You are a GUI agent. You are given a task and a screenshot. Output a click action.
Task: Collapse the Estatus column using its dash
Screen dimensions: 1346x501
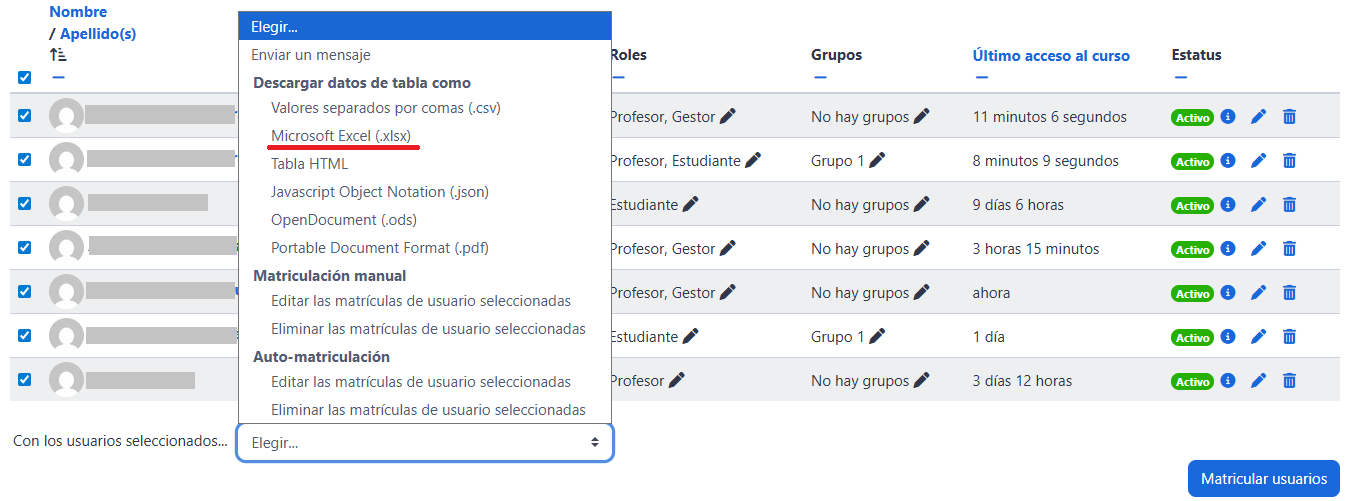pos(1181,77)
